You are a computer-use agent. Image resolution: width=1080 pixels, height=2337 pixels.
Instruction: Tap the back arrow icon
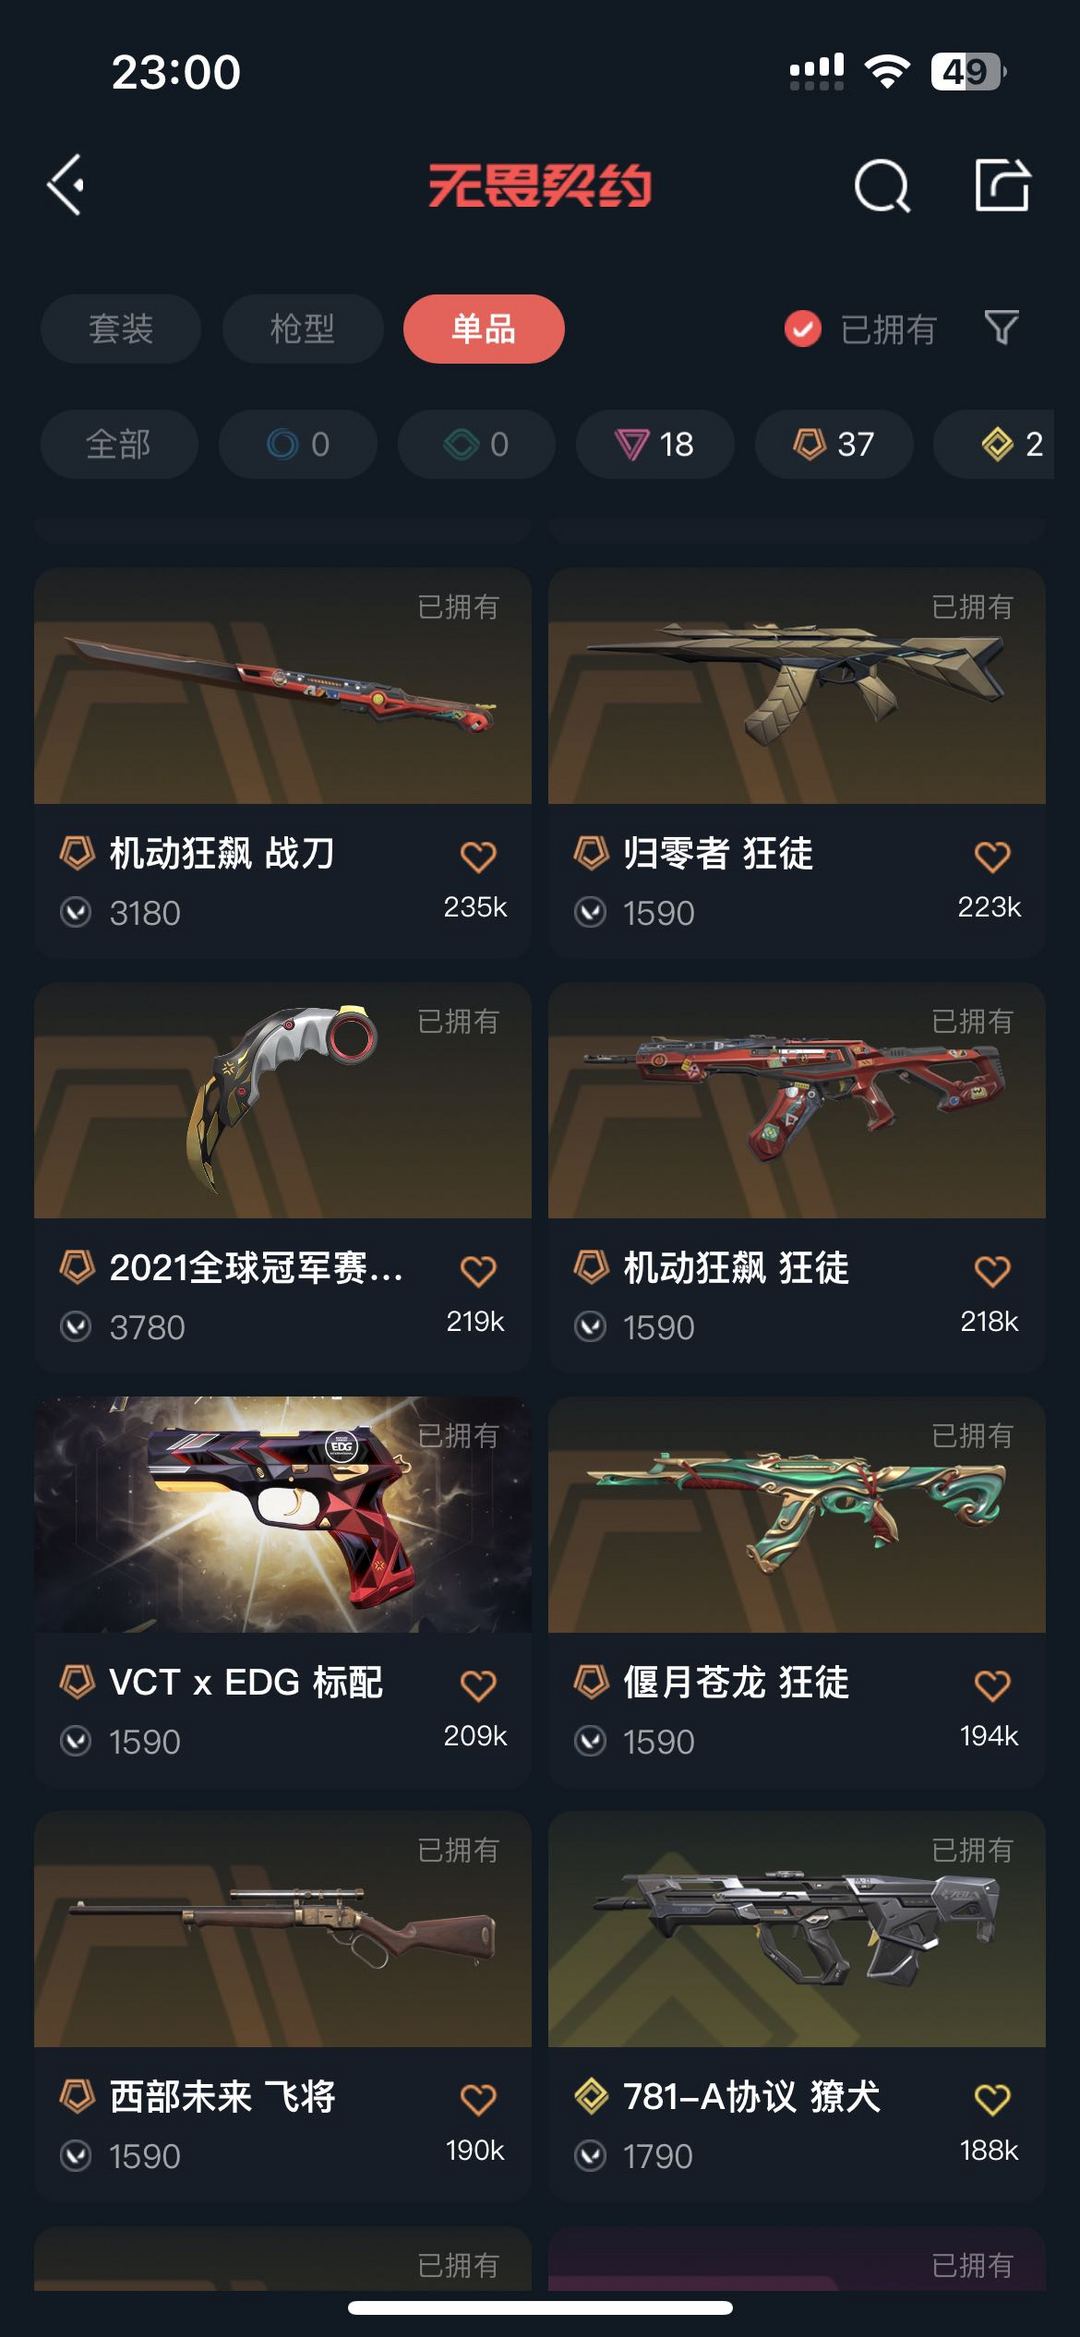tap(66, 185)
